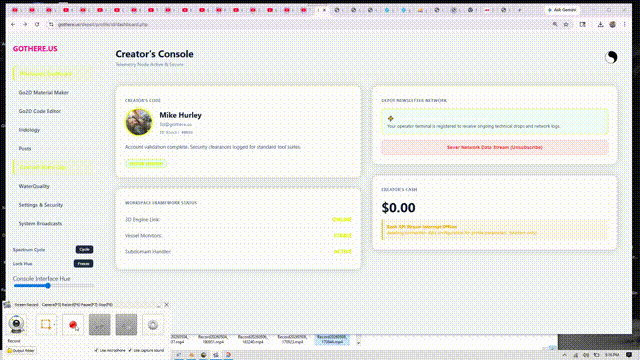The width and height of the screenshot is (640, 360).
Task: Open recorder settings gear icon
Action: coord(153,325)
